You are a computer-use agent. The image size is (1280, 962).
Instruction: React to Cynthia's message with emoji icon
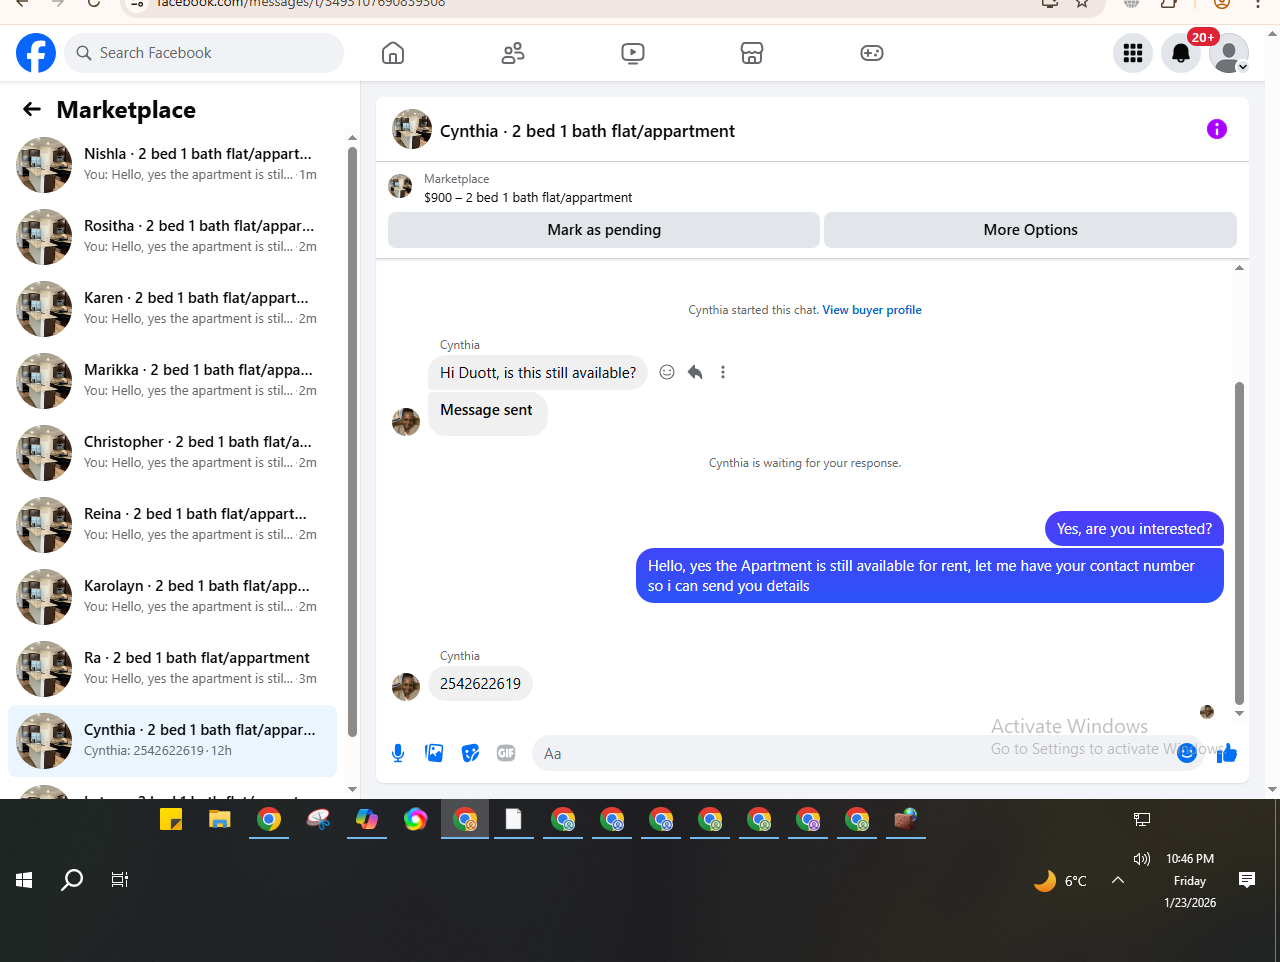click(x=667, y=372)
